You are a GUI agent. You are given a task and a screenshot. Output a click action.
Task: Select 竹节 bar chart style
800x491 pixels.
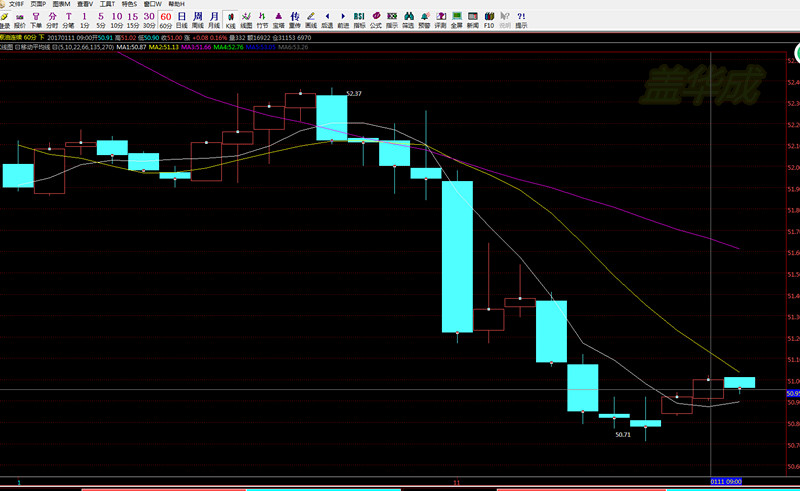(262, 20)
